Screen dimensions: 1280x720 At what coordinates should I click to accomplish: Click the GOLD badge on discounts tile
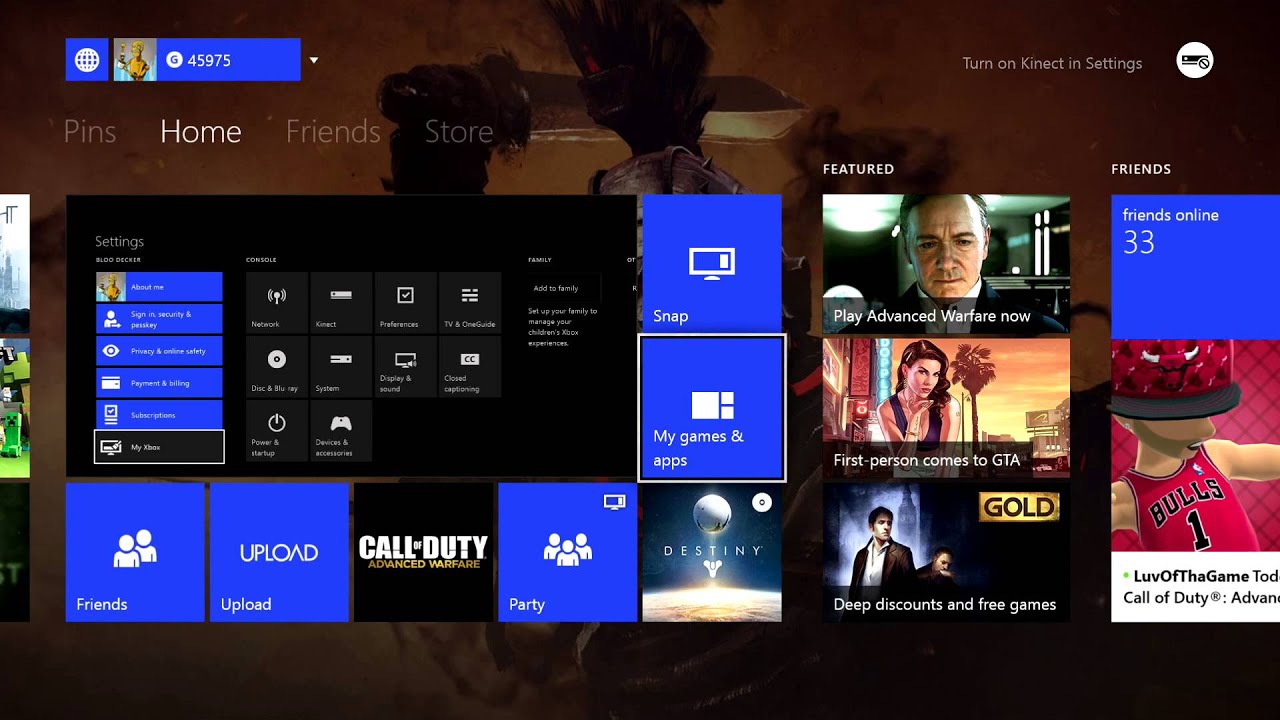coord(1019,507)
